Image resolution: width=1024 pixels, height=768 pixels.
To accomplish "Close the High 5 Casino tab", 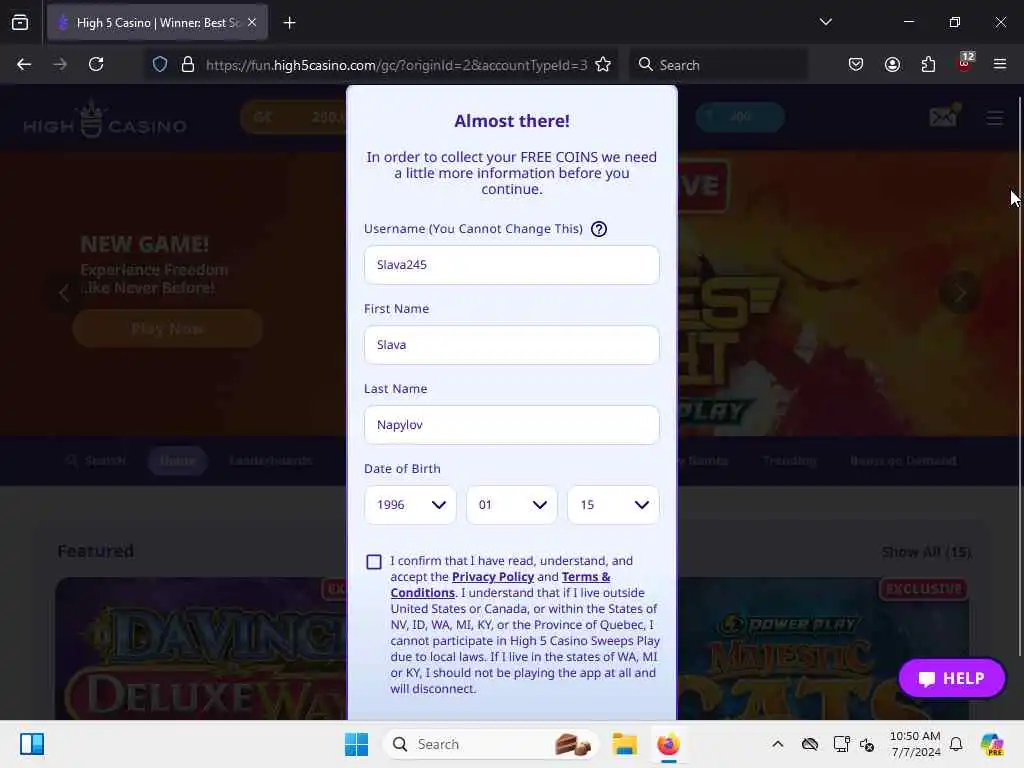I will pyautogui.click(x=252, y=22).
